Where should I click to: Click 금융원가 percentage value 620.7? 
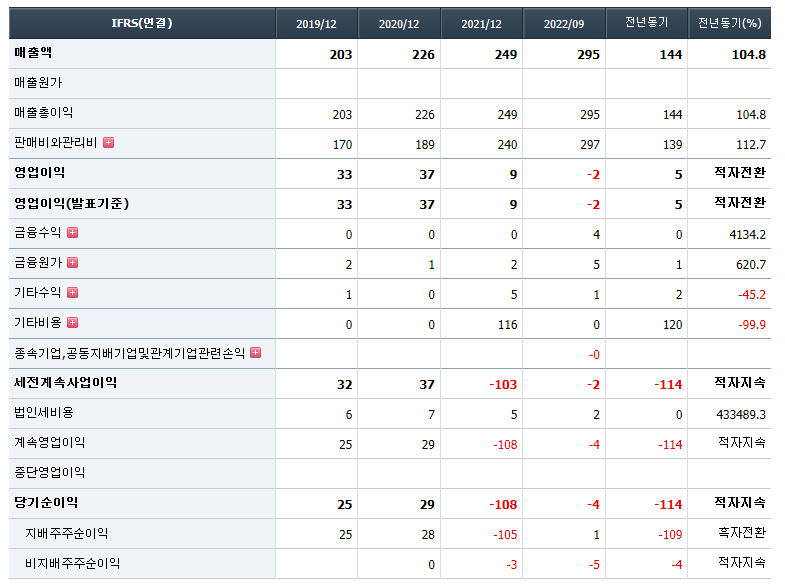(x=751, y=265)
